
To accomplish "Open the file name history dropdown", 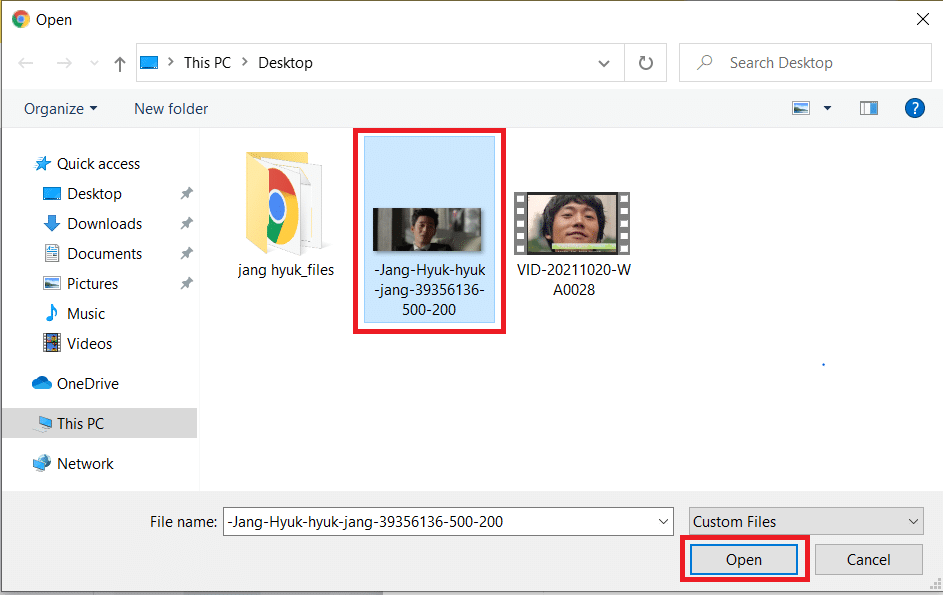I will (662, 521).
